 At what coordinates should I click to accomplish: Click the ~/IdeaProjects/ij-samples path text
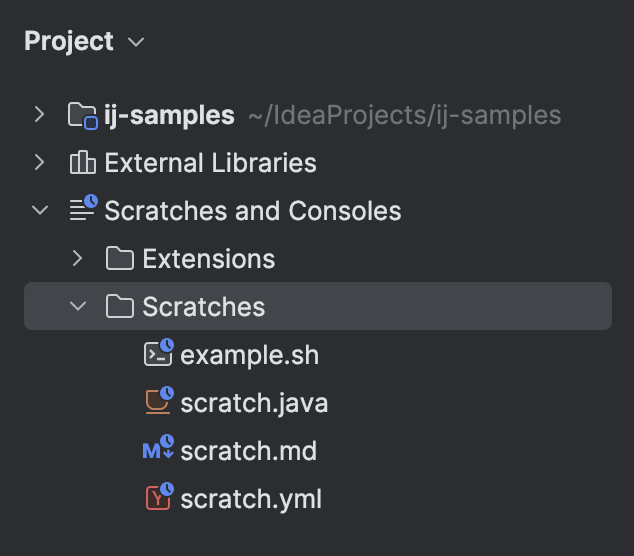tap(403, 115)
